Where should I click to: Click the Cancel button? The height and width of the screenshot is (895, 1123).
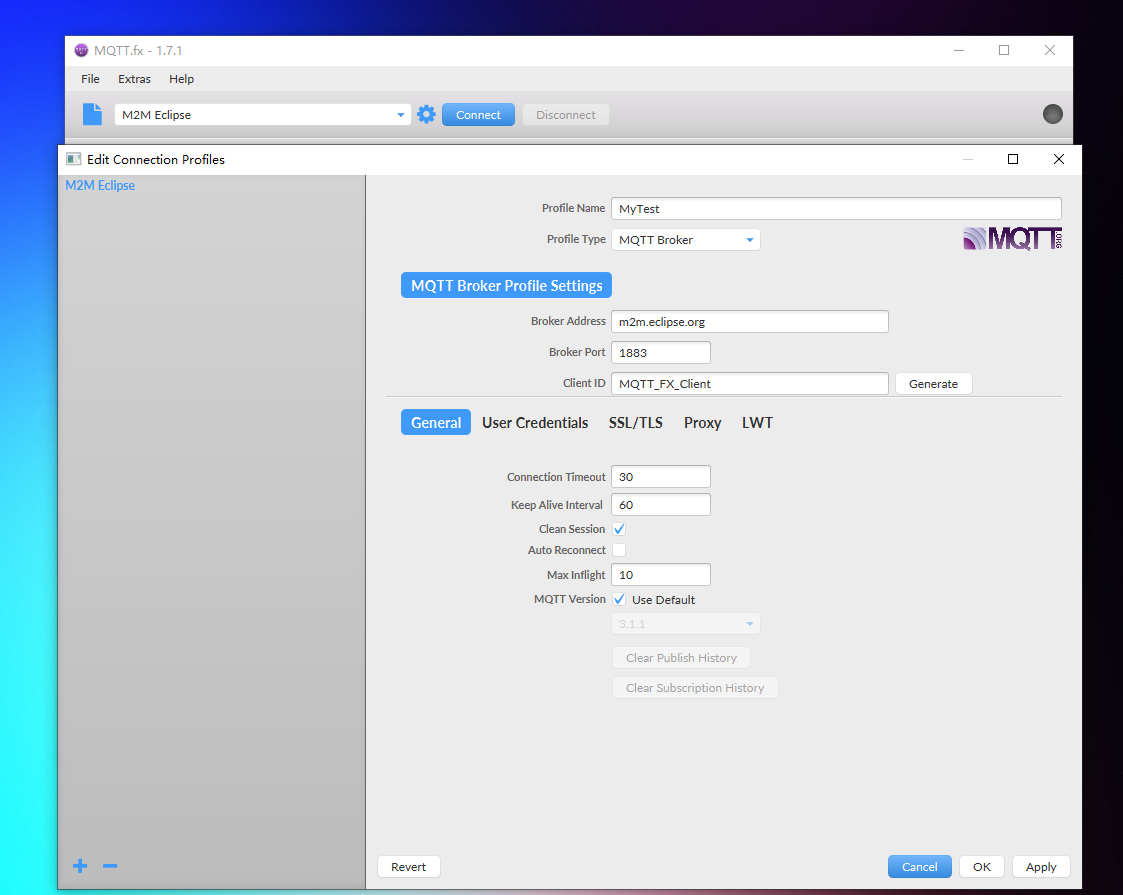click(x=920, y=867)
